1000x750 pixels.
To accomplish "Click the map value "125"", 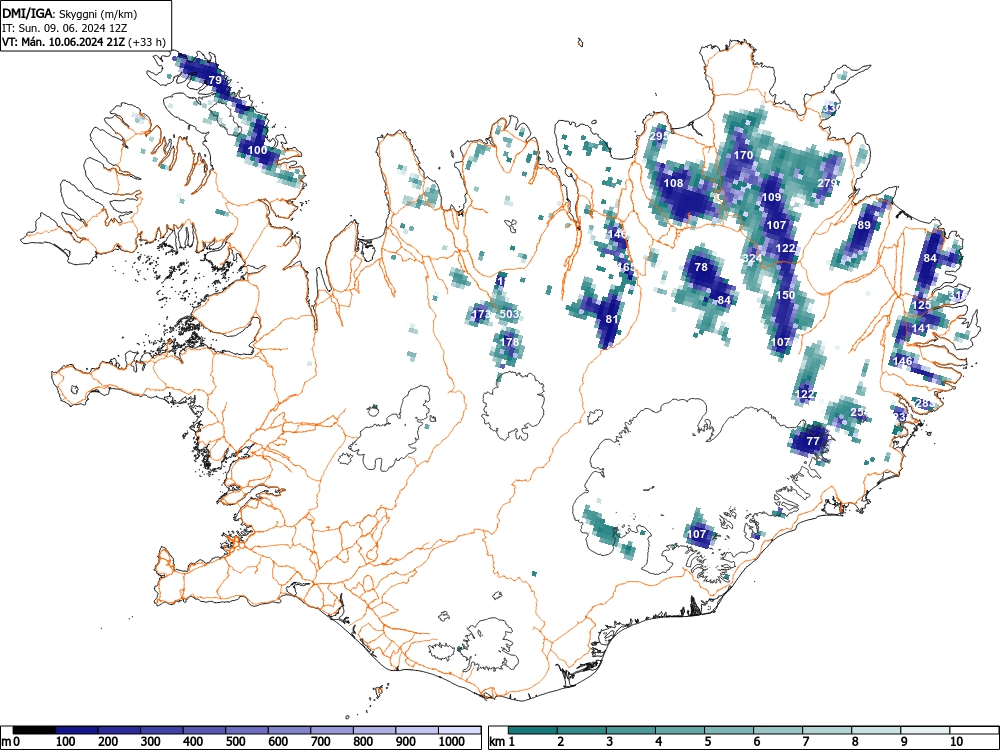I will pyautogui.click(x=922, y=305).
